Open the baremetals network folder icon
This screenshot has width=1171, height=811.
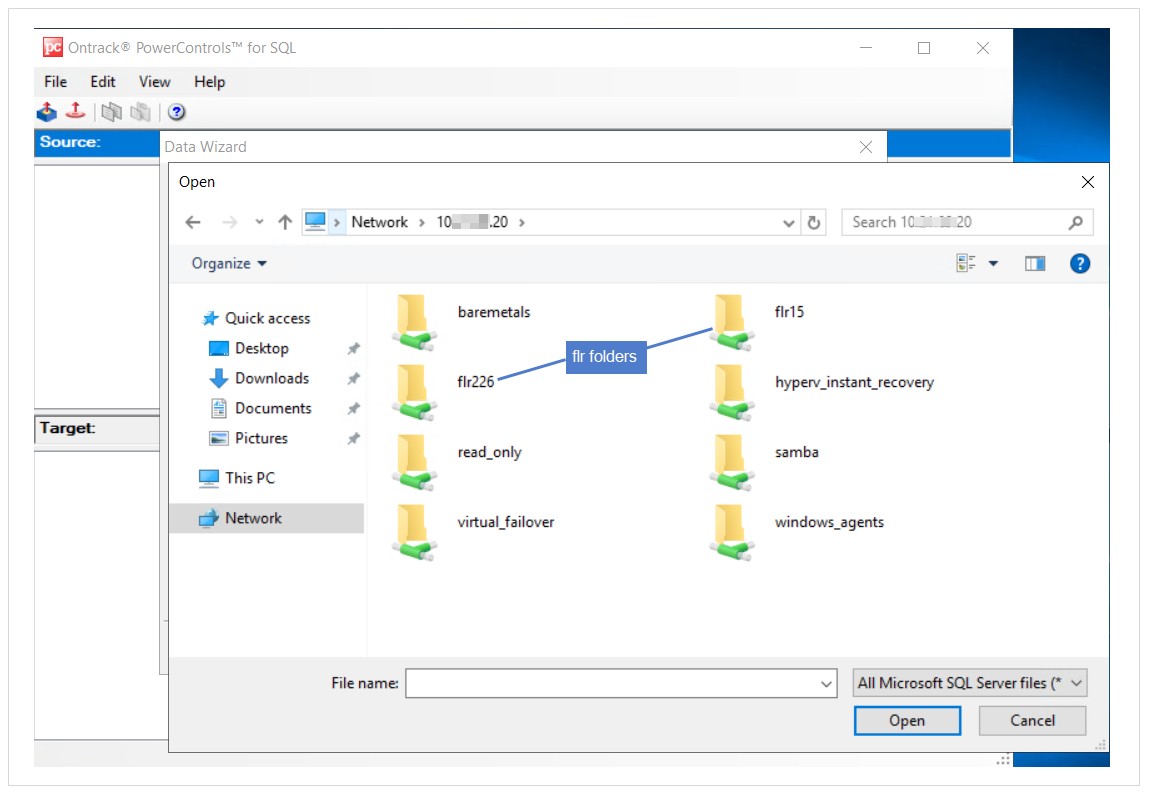point(414,322)
